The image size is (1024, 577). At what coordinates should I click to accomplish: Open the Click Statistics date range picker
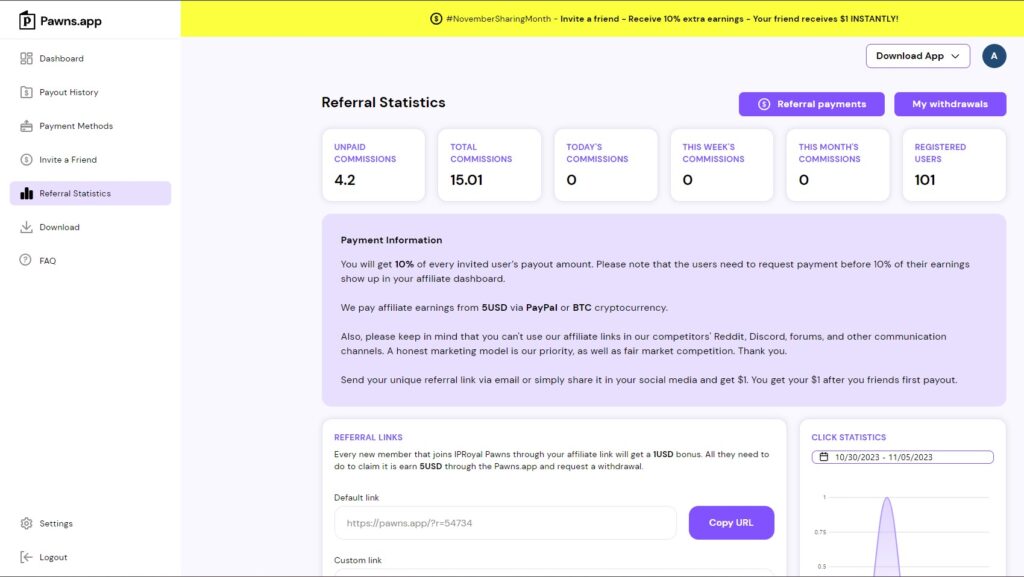[903, 457]
